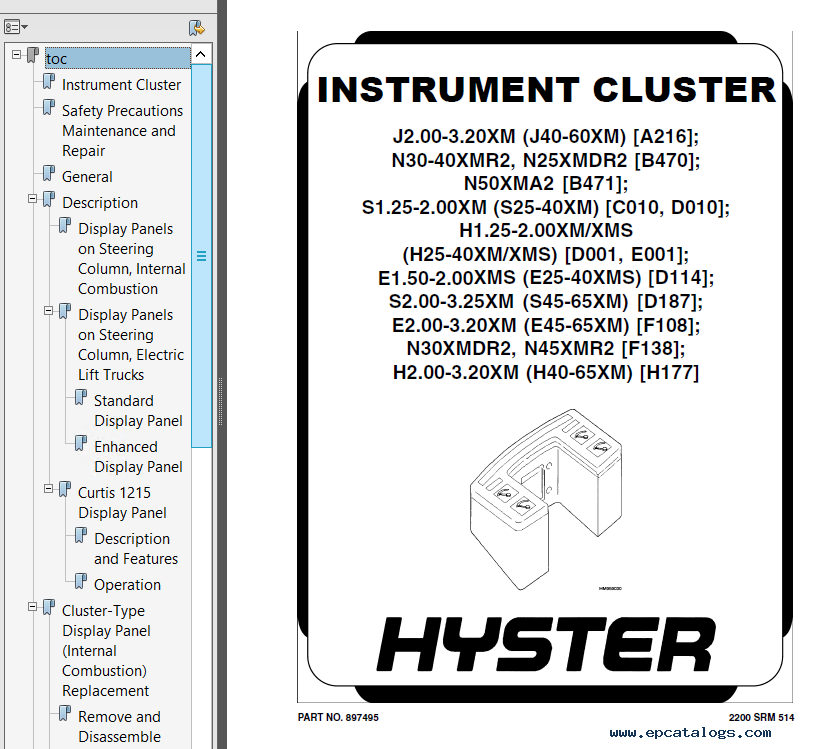
Task: Click the J2.00-3.20XM (J40-60XM) [A216] line
Action: [x=546, y=137]
